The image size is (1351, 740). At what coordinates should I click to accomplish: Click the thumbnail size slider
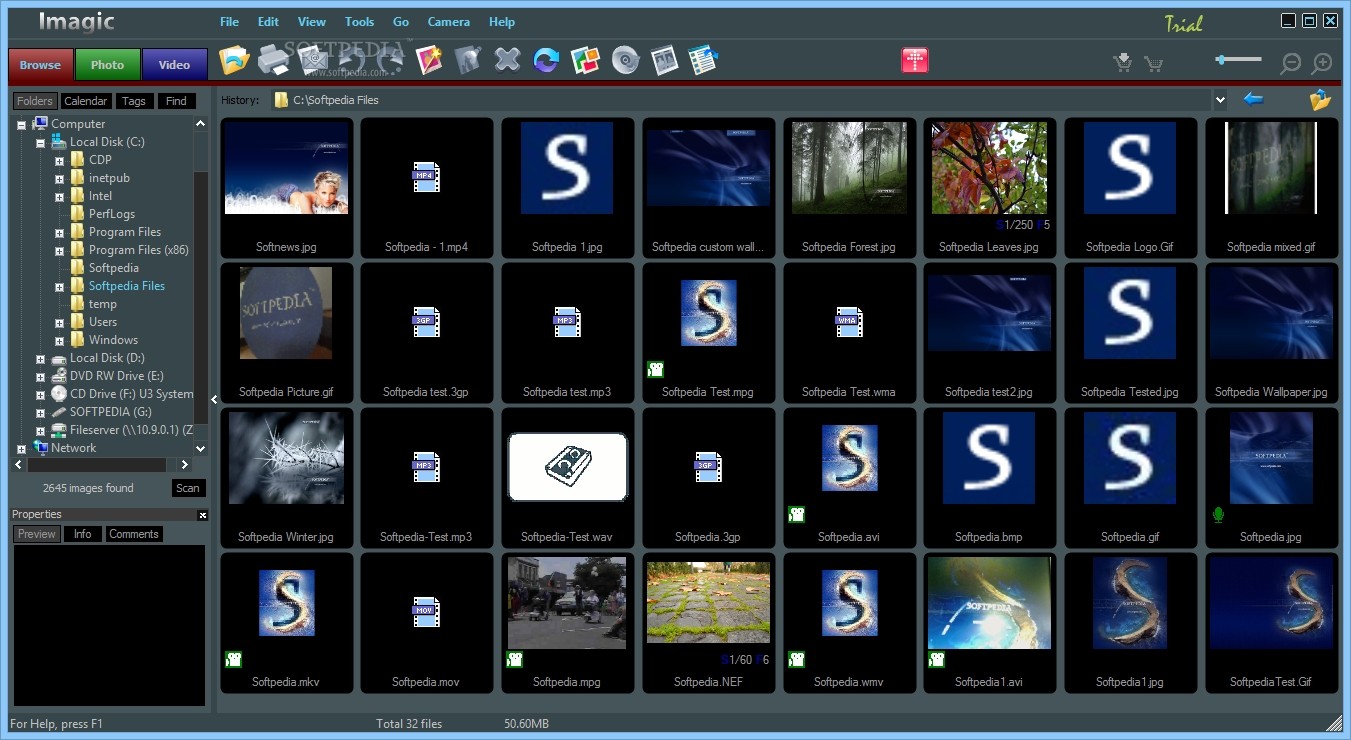pos(1238,60)
